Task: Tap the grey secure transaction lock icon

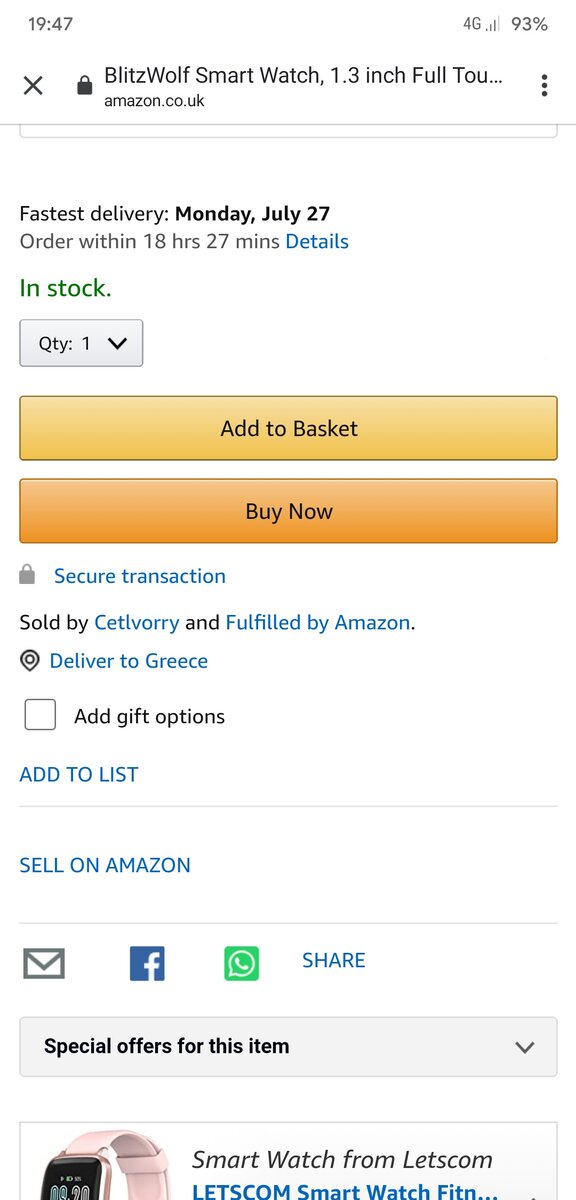Action: [x=28, y=575]
